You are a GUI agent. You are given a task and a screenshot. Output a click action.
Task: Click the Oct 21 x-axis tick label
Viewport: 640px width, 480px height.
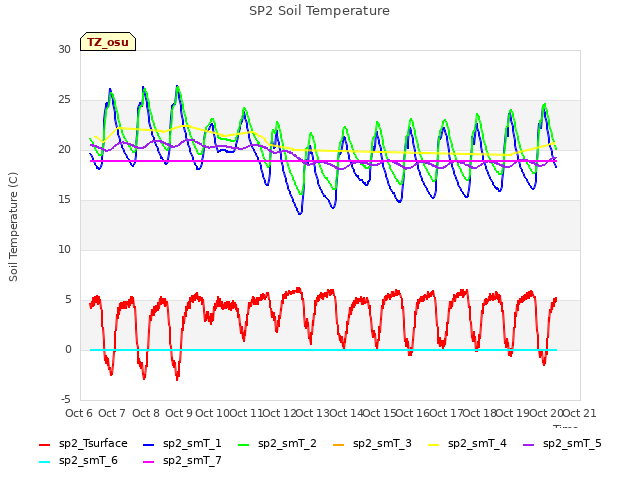click(580, 413)
